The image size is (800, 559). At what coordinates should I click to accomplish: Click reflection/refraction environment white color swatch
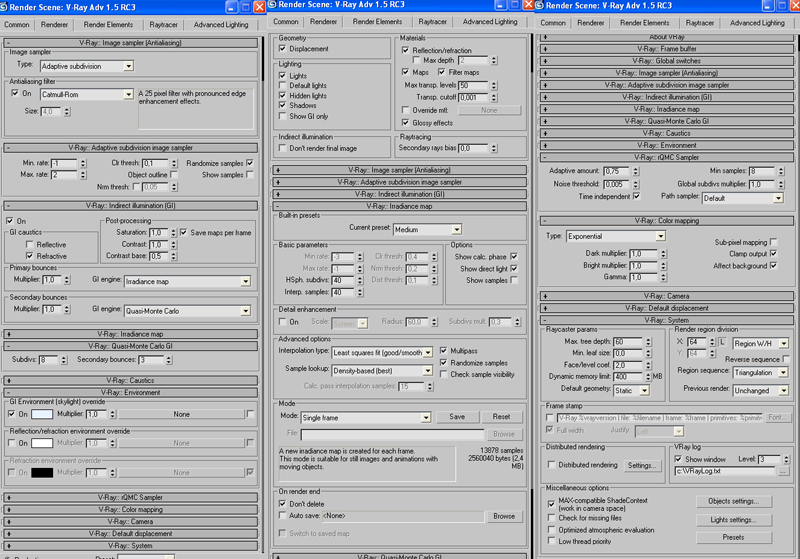tap(42, 443)
